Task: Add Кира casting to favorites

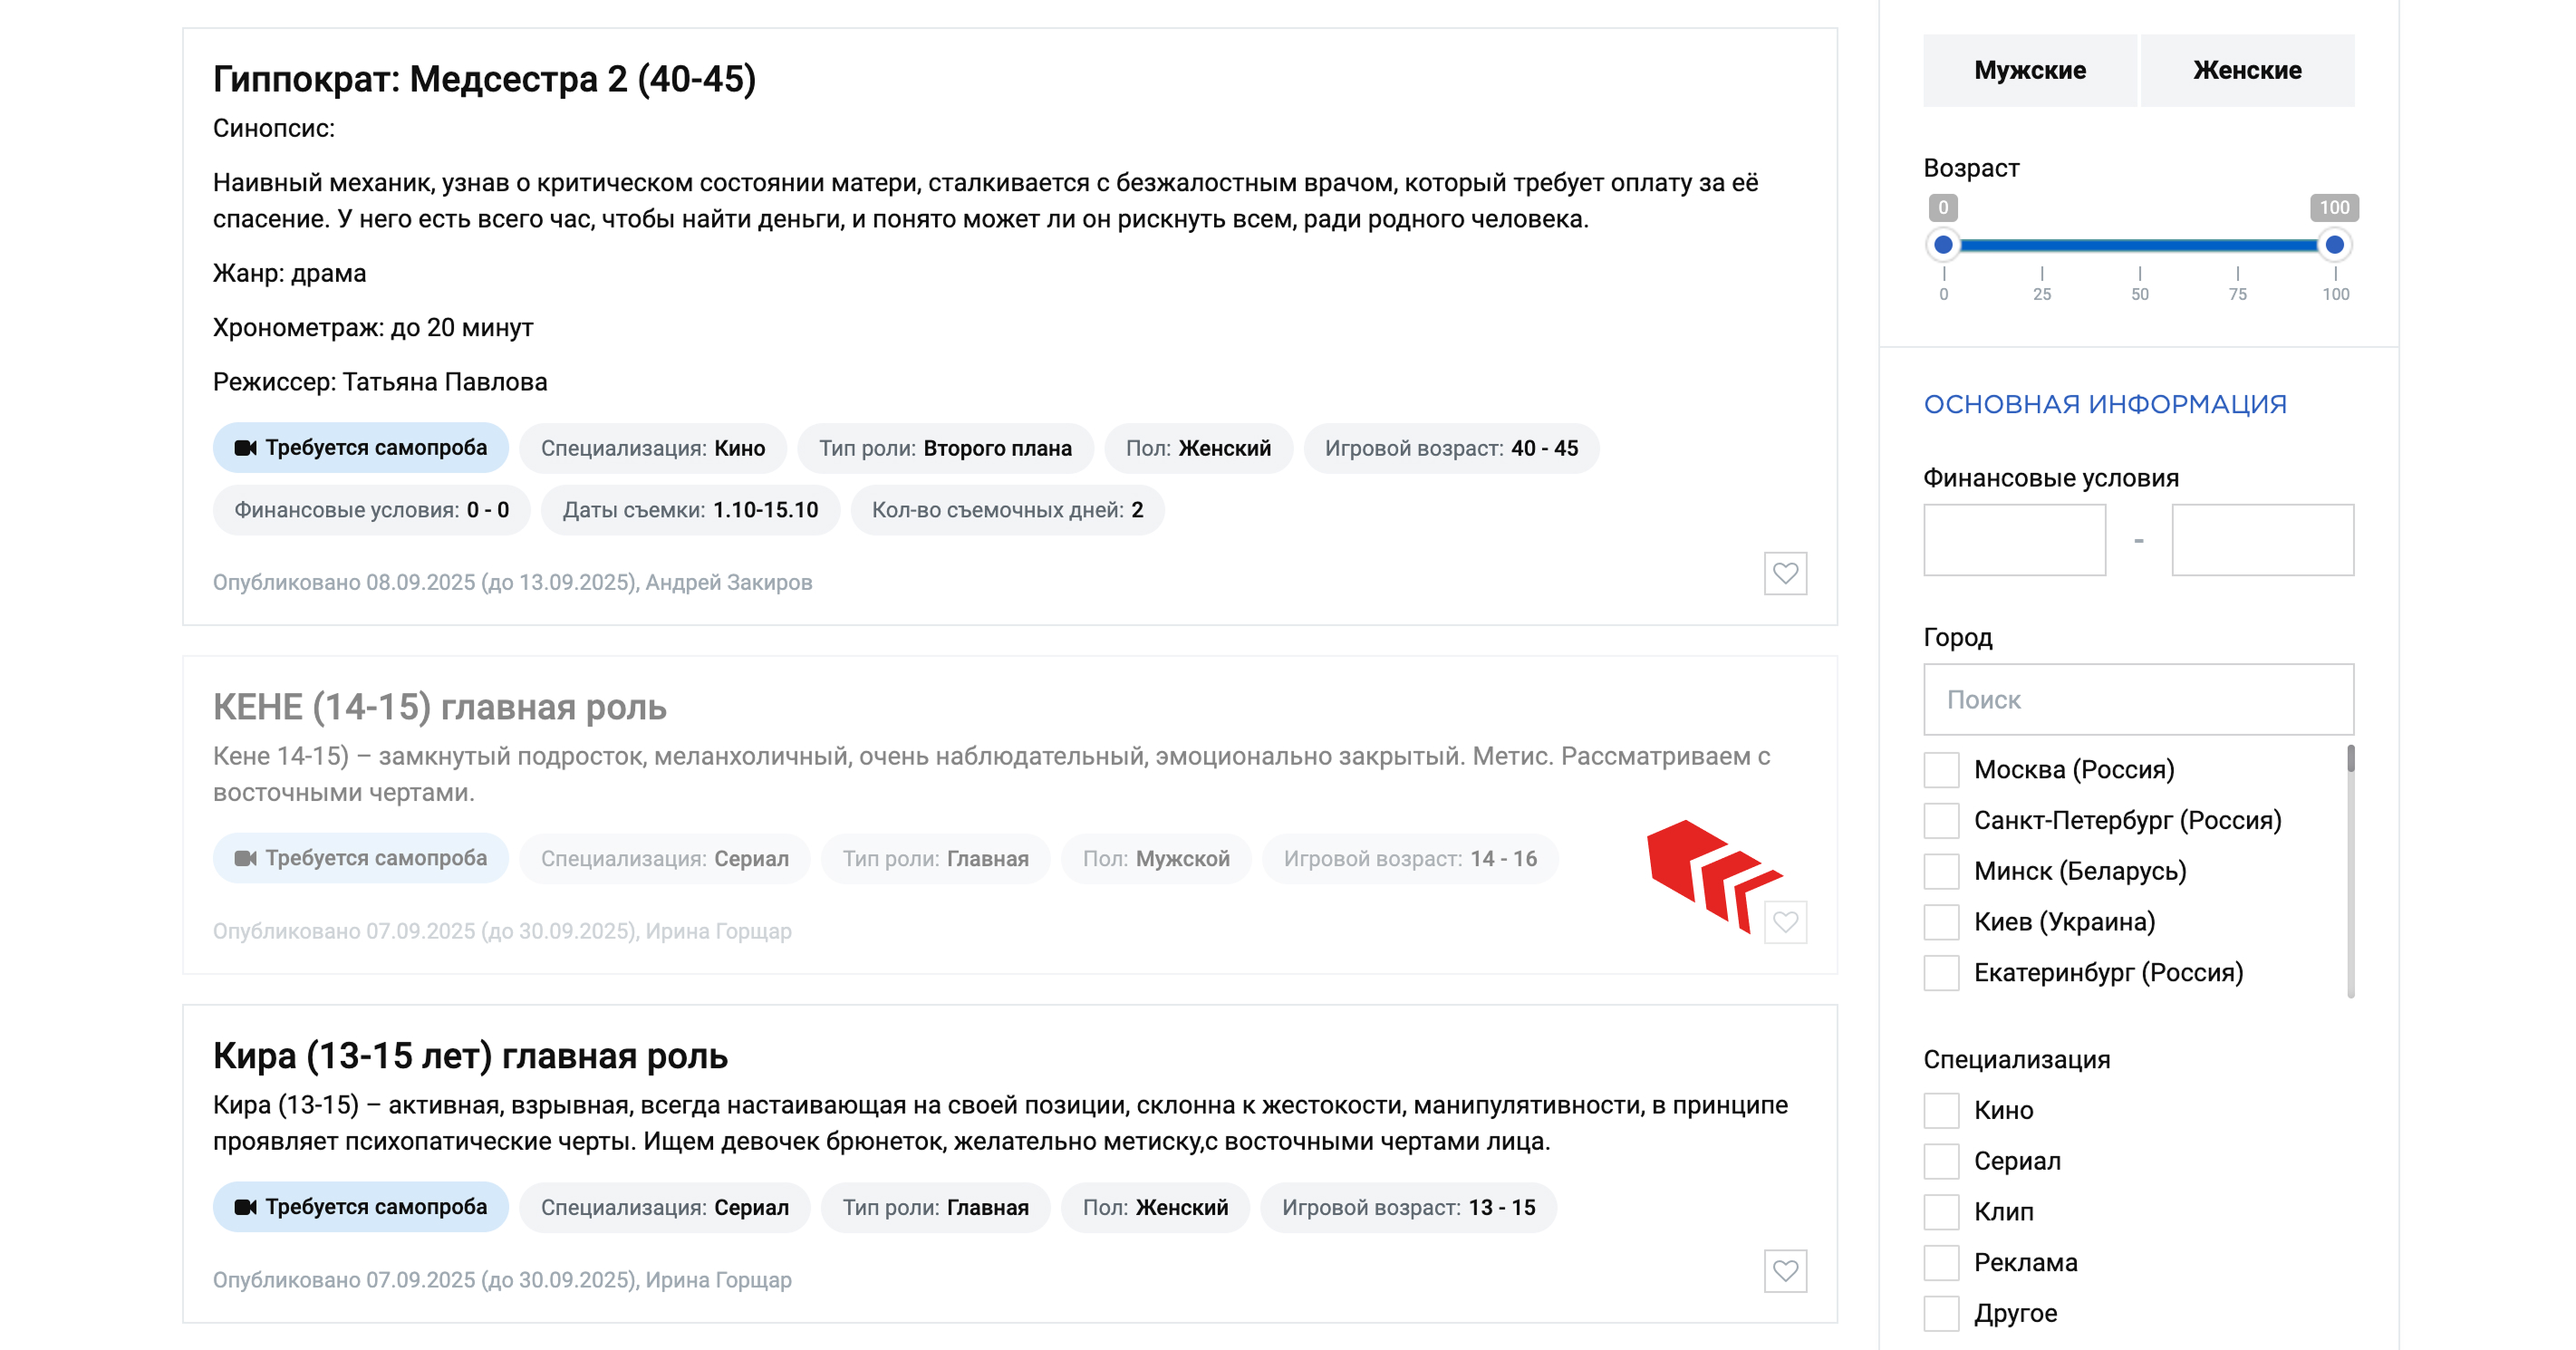Action: click(1785, 1271)
